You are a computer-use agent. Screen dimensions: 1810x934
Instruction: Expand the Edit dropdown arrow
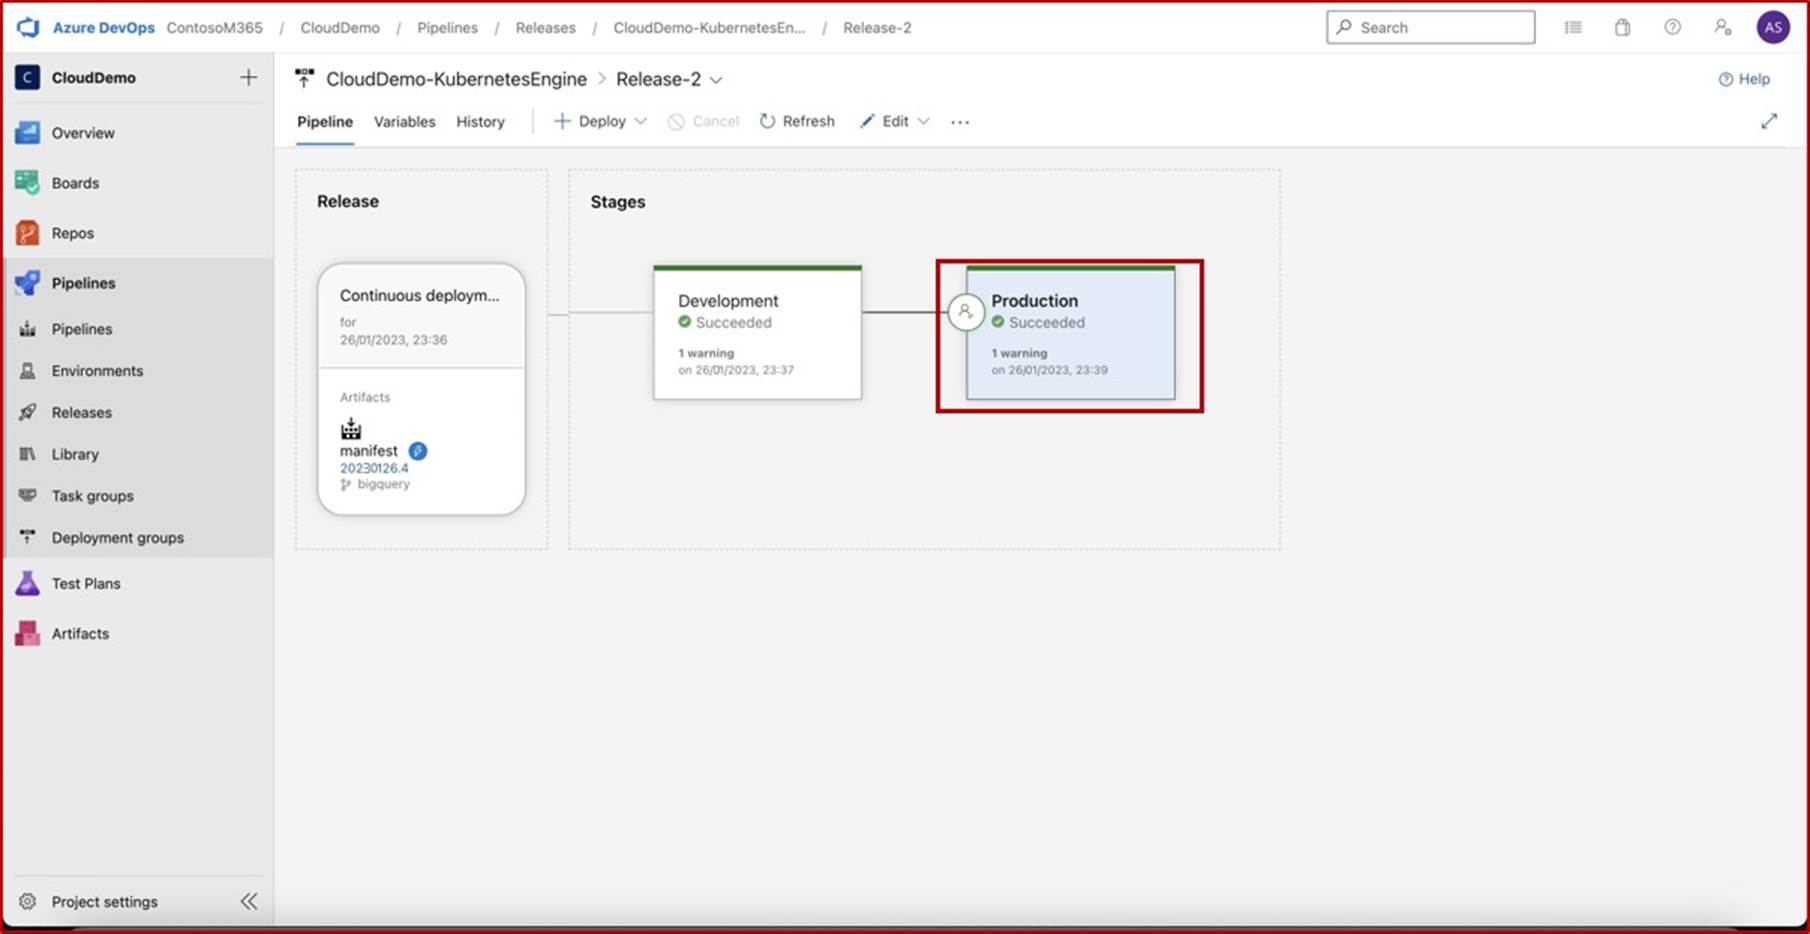[925, 121]
